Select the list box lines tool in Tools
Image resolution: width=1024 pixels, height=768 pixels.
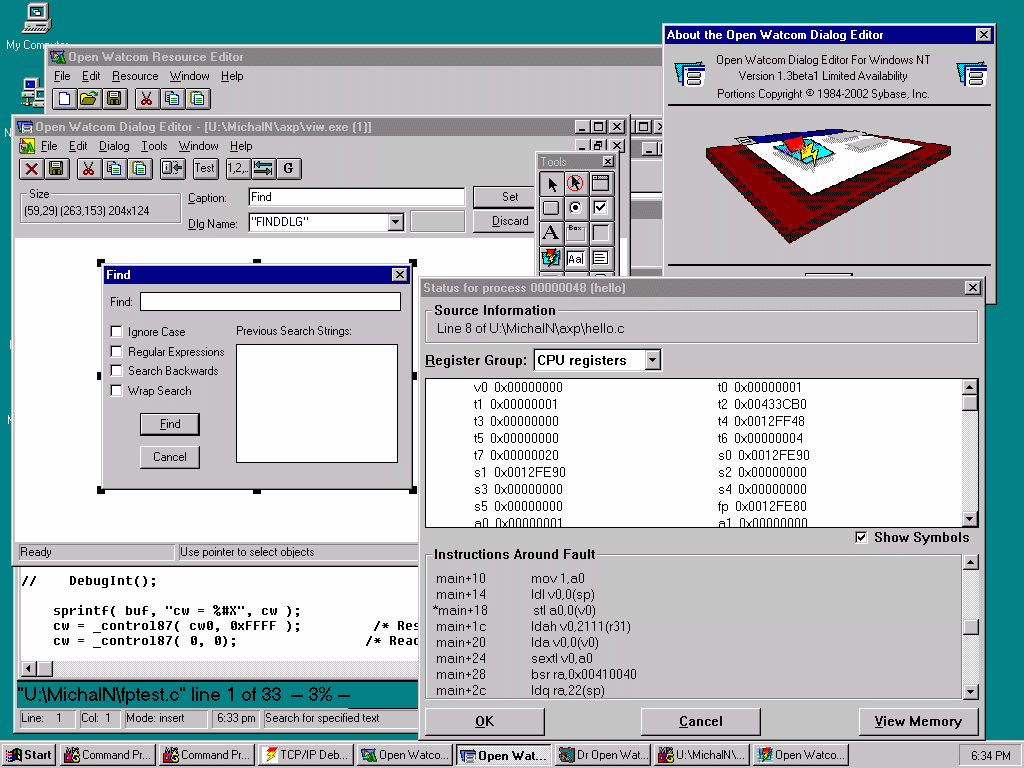[x=600, y=258]
